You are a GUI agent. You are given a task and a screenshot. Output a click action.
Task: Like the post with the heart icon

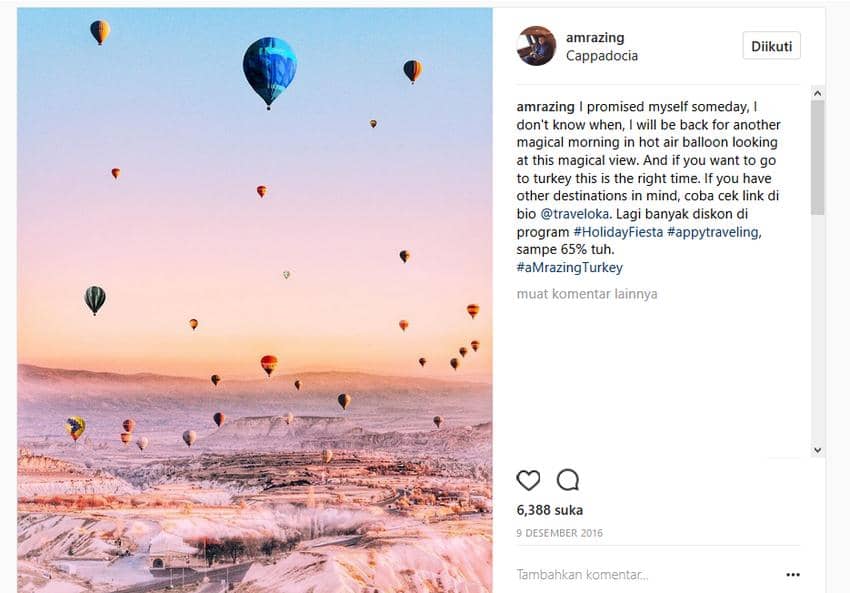pyautogui.click(x=528, y=480)
